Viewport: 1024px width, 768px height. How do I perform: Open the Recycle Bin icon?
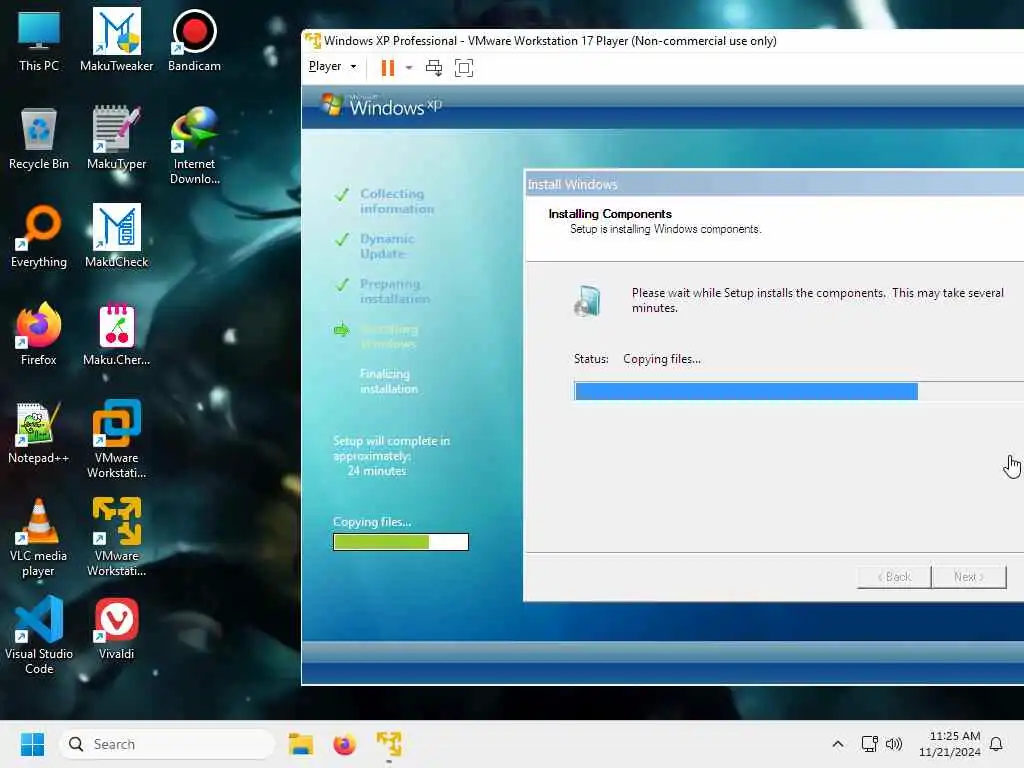39,139
